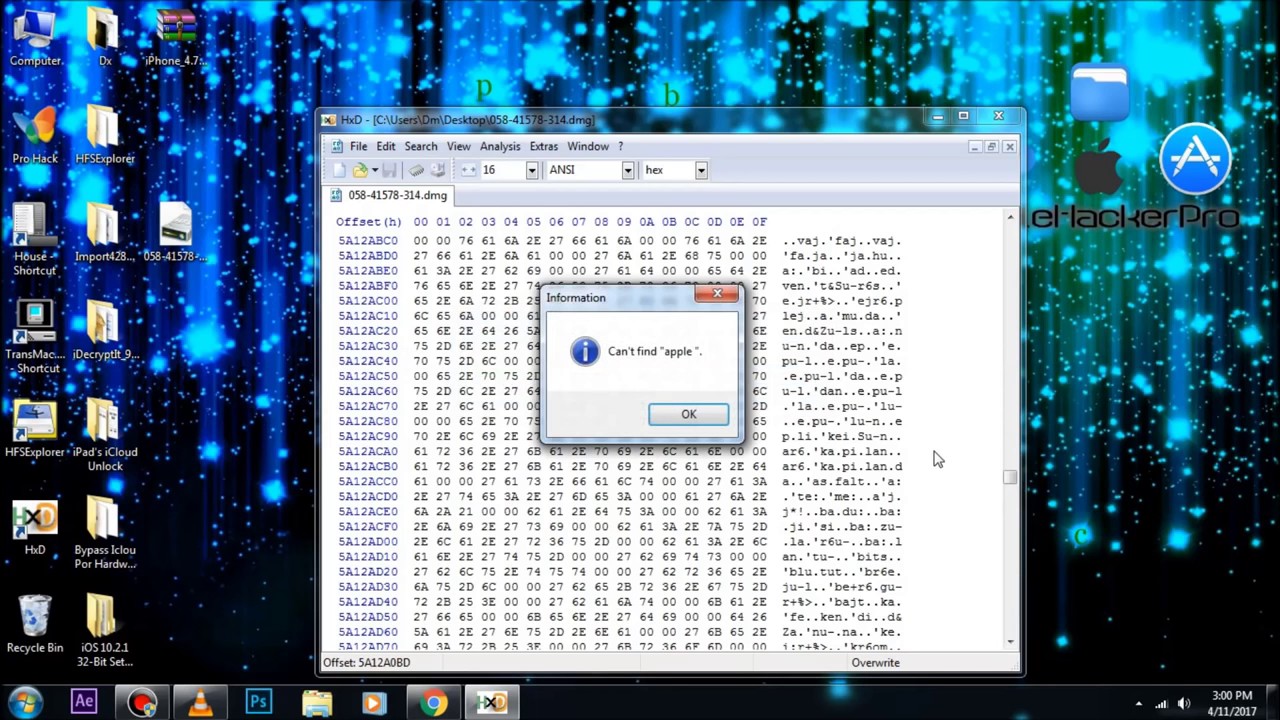Open the View menu in HxD
The height and width of the screenshot is (720, 1280).
point(458,146)
